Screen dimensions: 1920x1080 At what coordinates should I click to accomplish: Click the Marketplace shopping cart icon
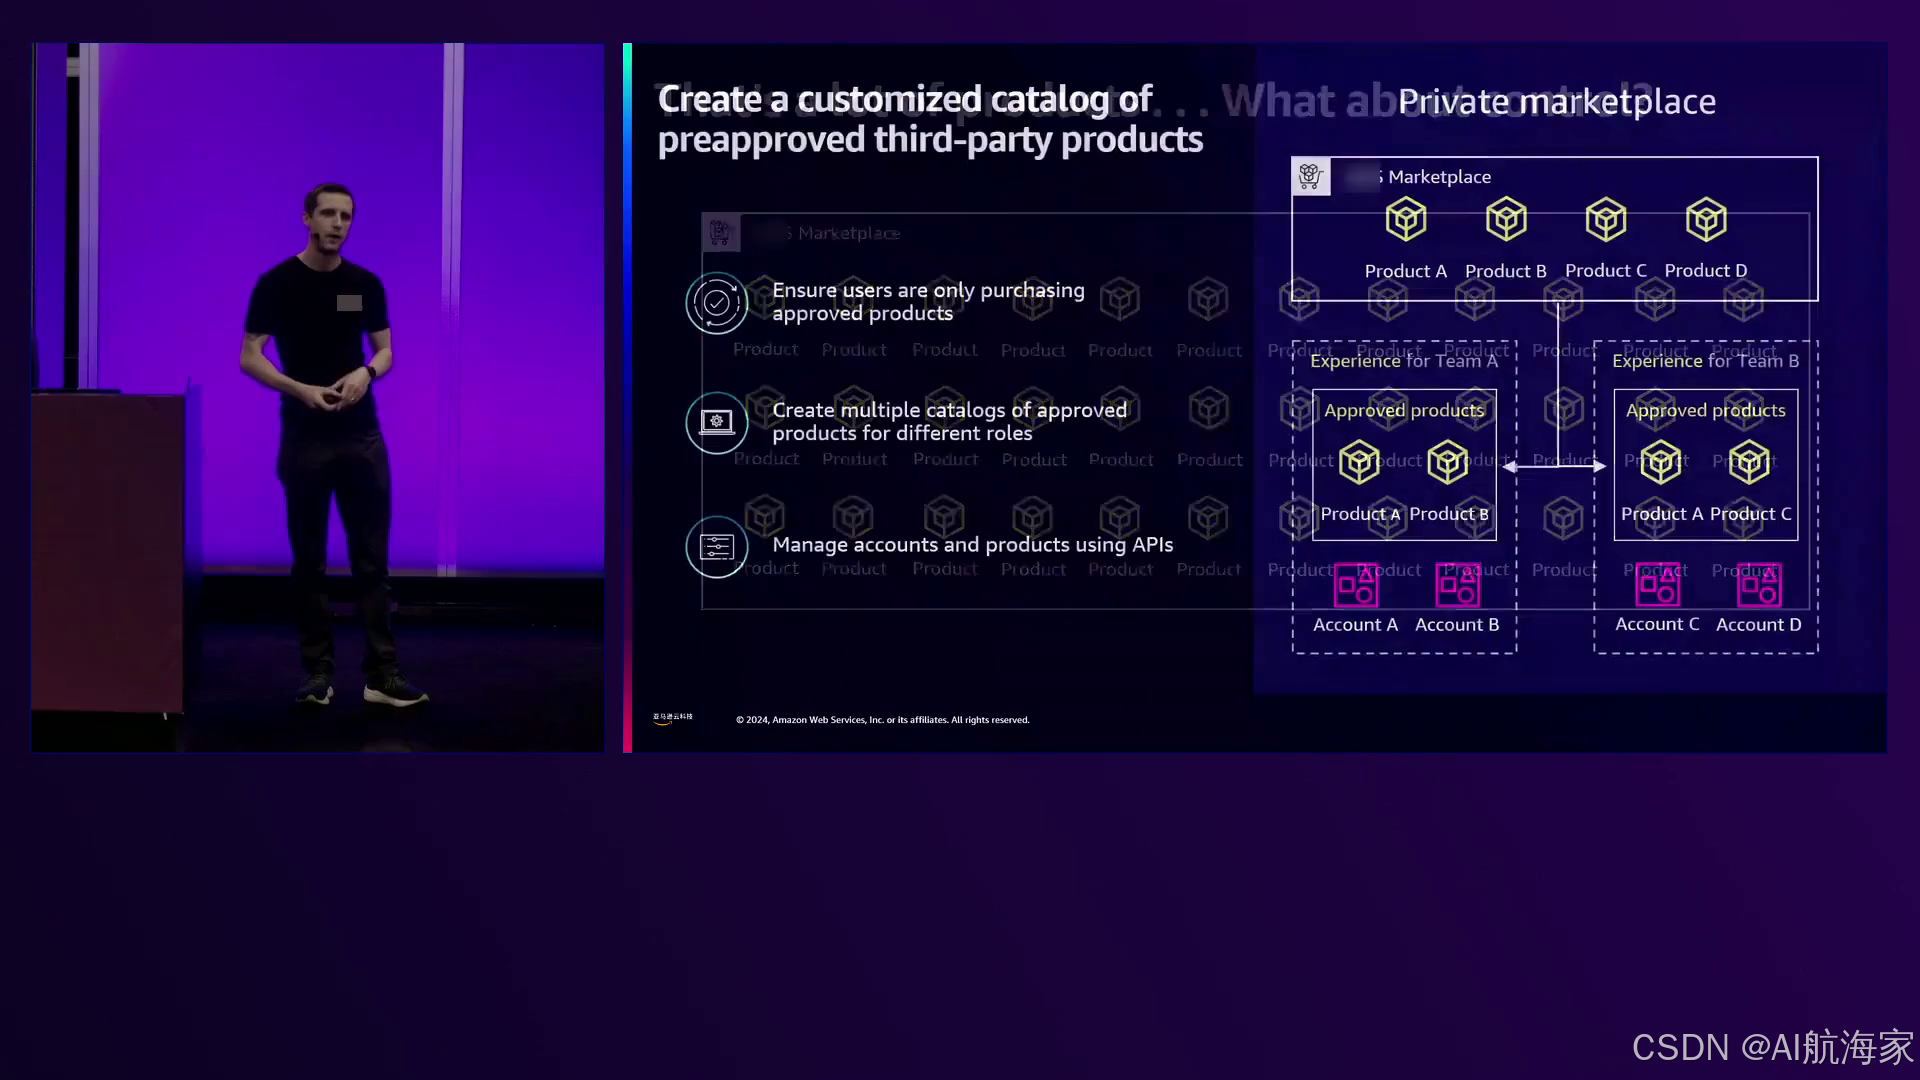coord(1310,177)
